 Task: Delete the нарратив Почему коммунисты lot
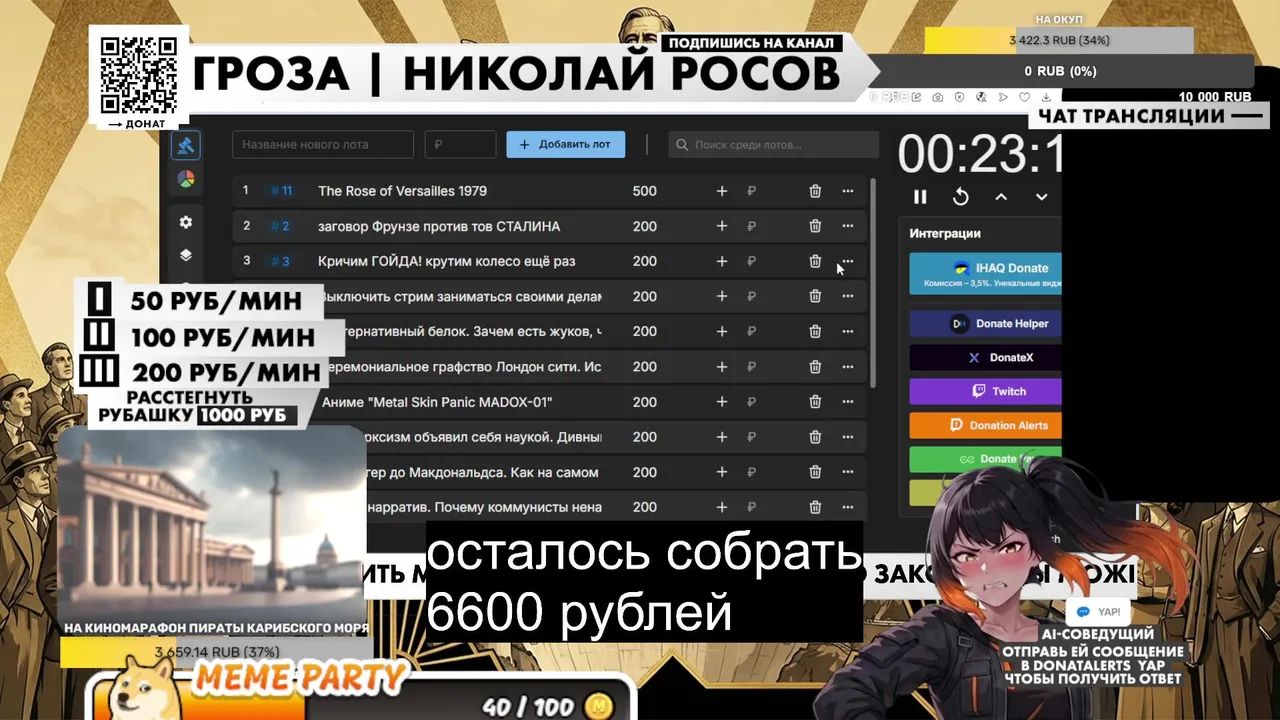[815, 507]
